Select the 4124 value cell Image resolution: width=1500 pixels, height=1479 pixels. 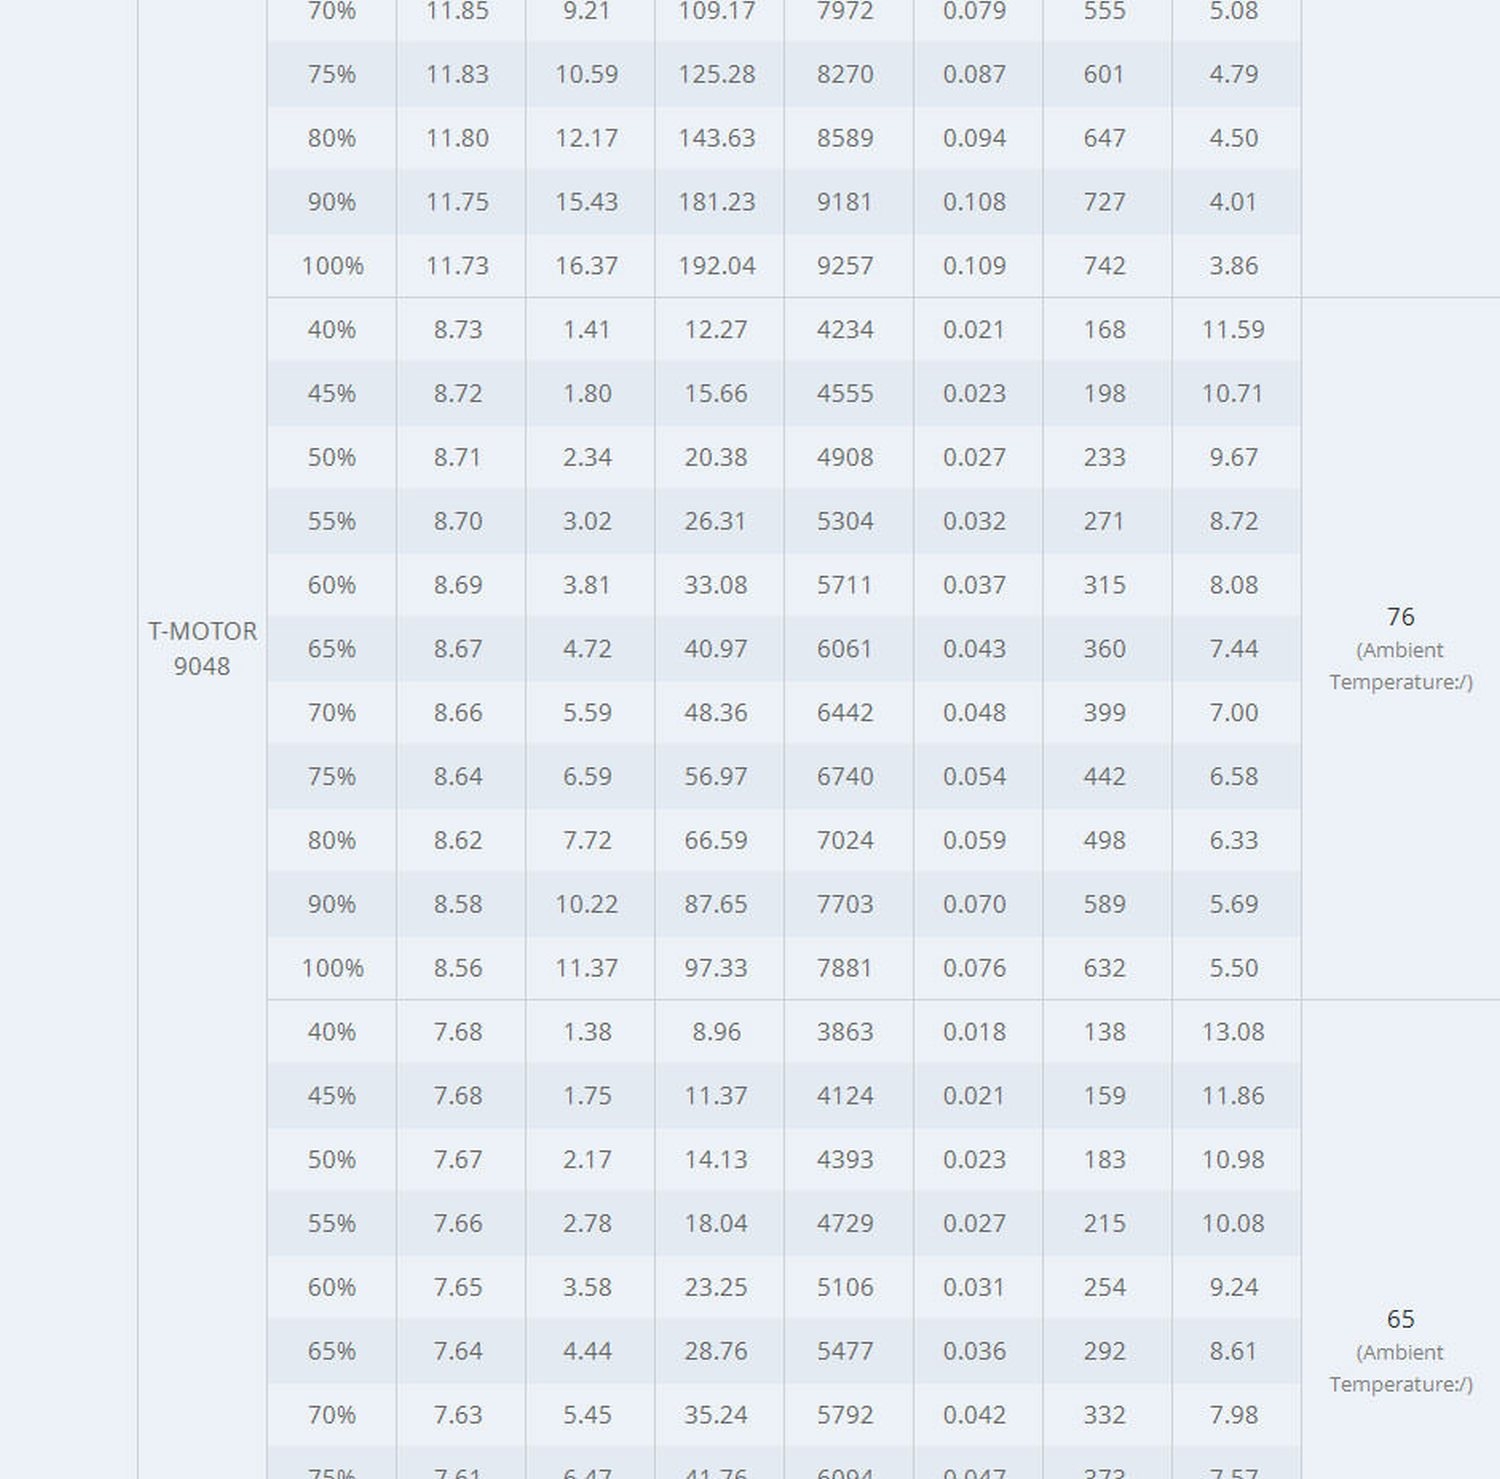coord(845,1096)
